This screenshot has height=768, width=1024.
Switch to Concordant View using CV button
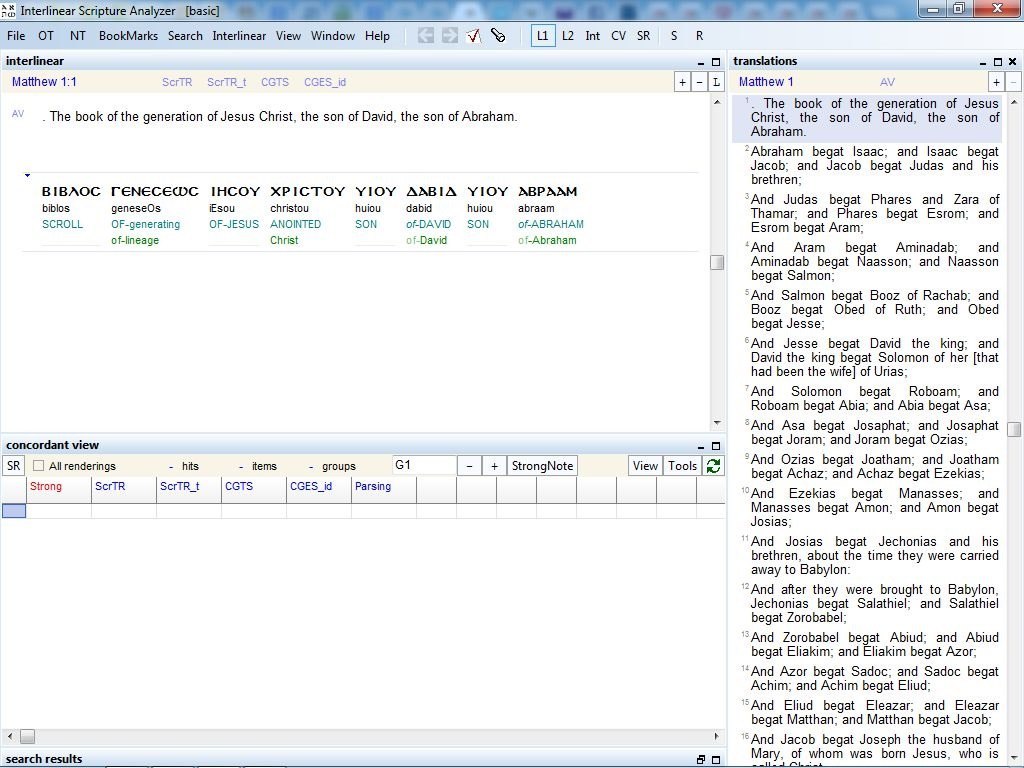pos(618,35)
